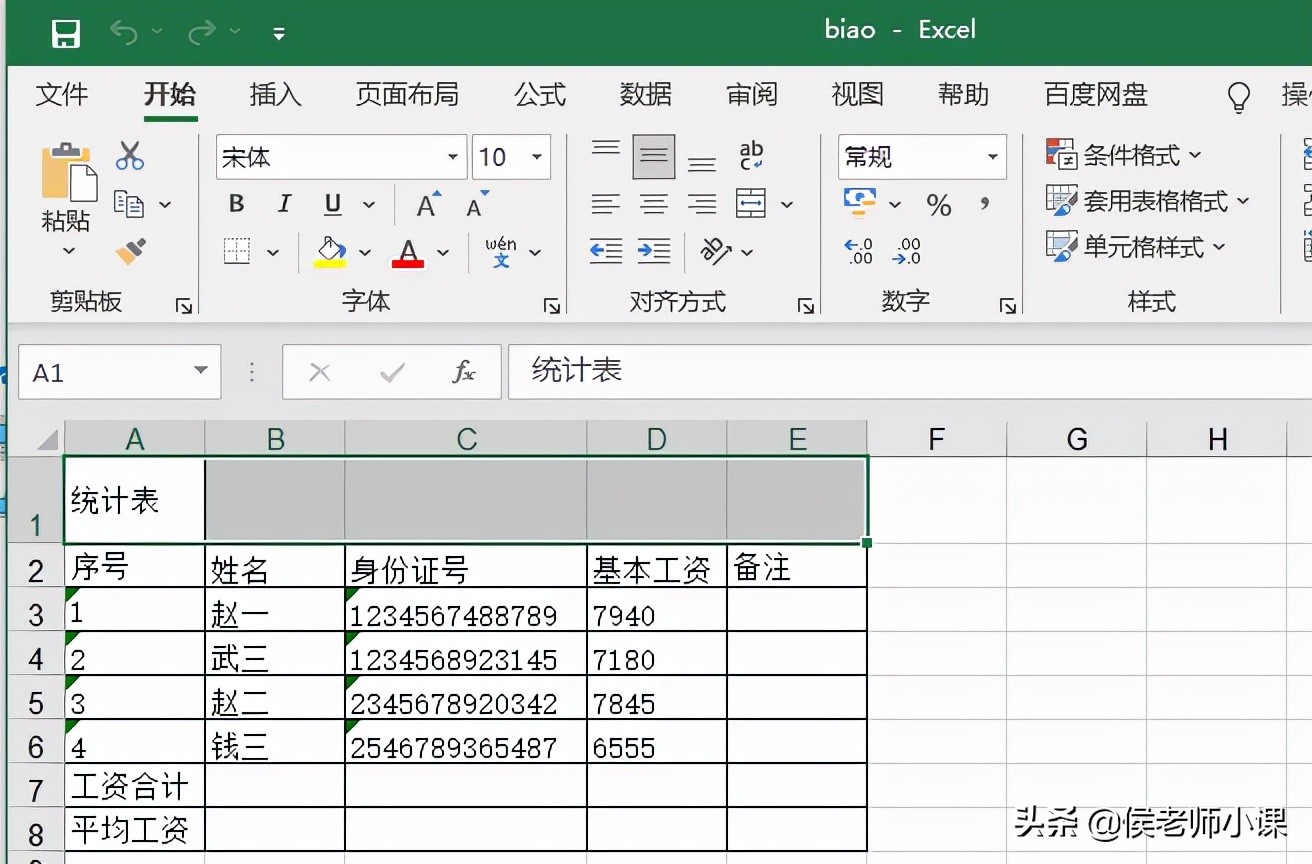Image resolution: width=1312 pixels, height=864 pixels.
Task: Open the 数字 group dialog launcher
Action: click(1008, 306)
